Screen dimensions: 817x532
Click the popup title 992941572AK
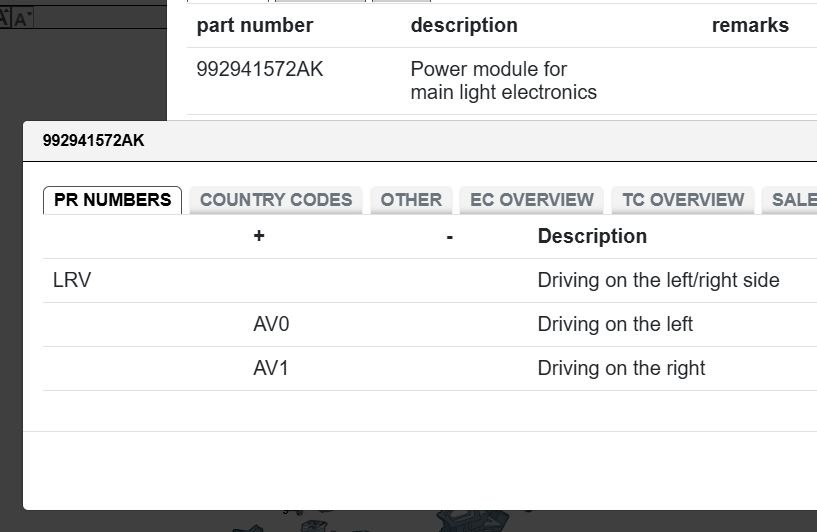tap(93, 141)
